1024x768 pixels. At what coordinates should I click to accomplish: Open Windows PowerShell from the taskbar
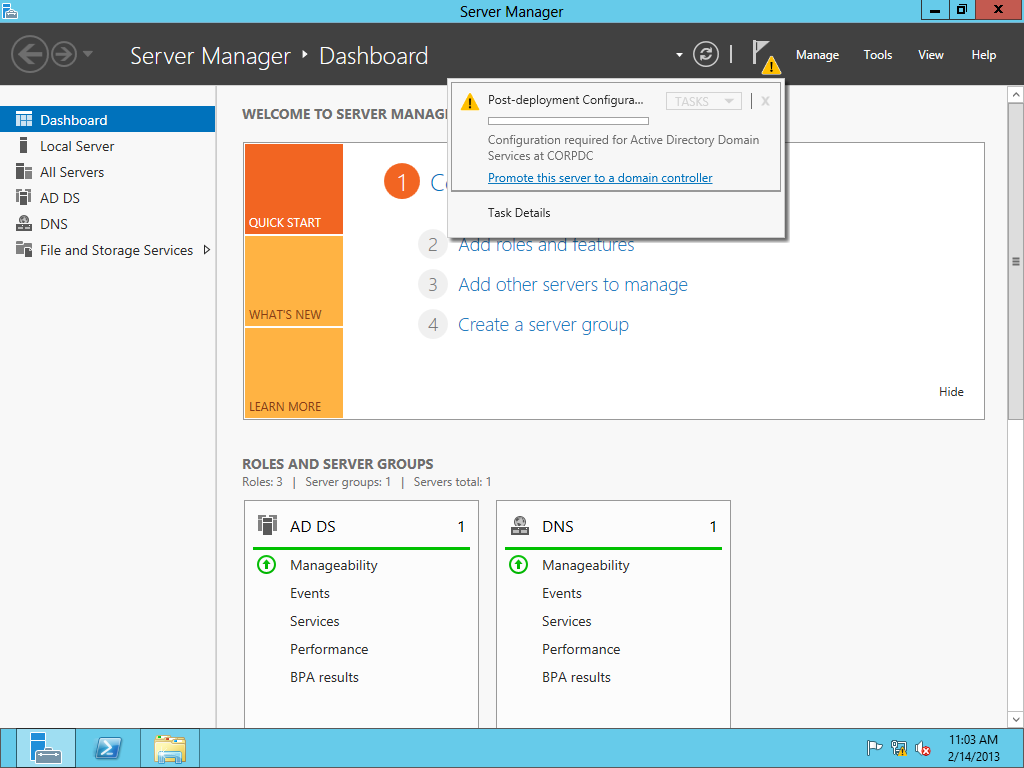point(108,748)
